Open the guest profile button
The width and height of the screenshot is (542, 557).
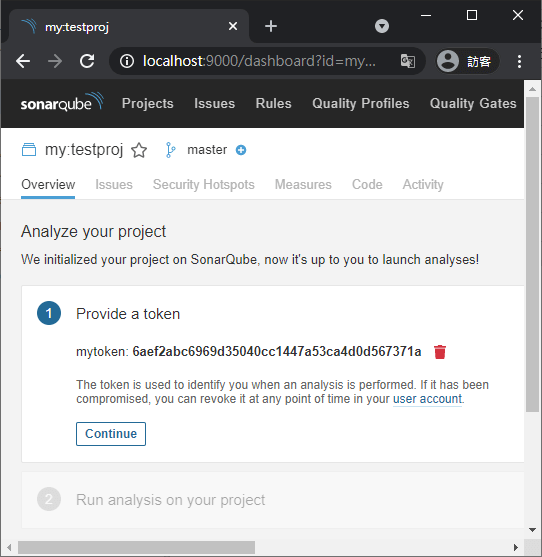point(467,61)
